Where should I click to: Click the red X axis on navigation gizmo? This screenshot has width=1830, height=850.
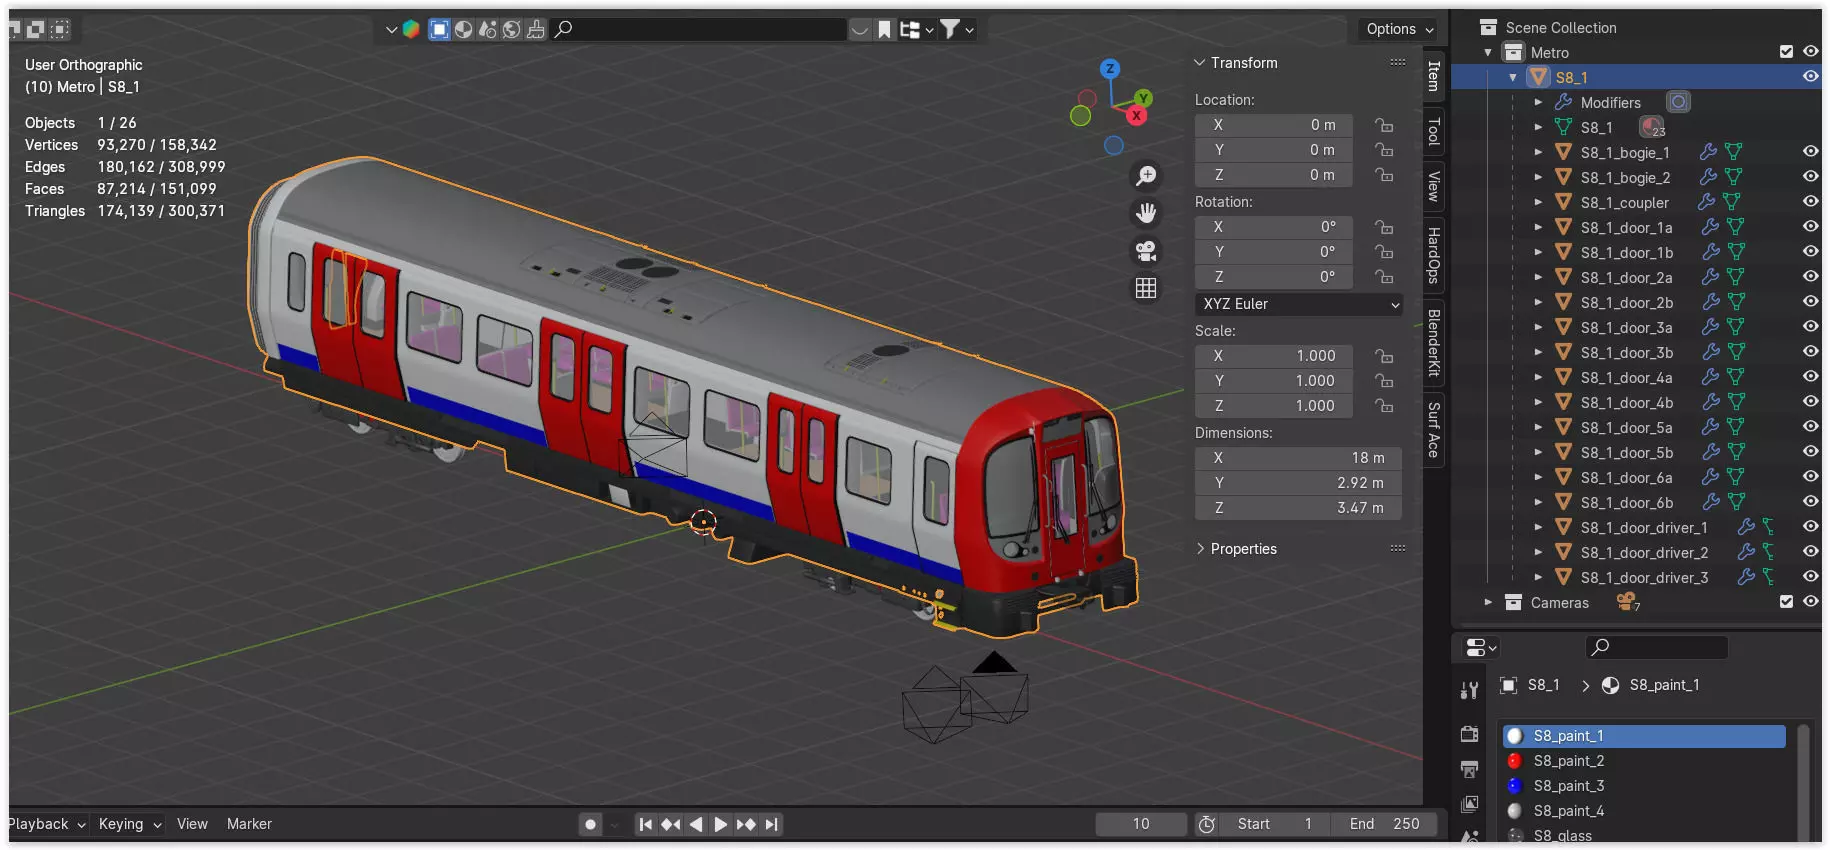[x=1137, y=115]
